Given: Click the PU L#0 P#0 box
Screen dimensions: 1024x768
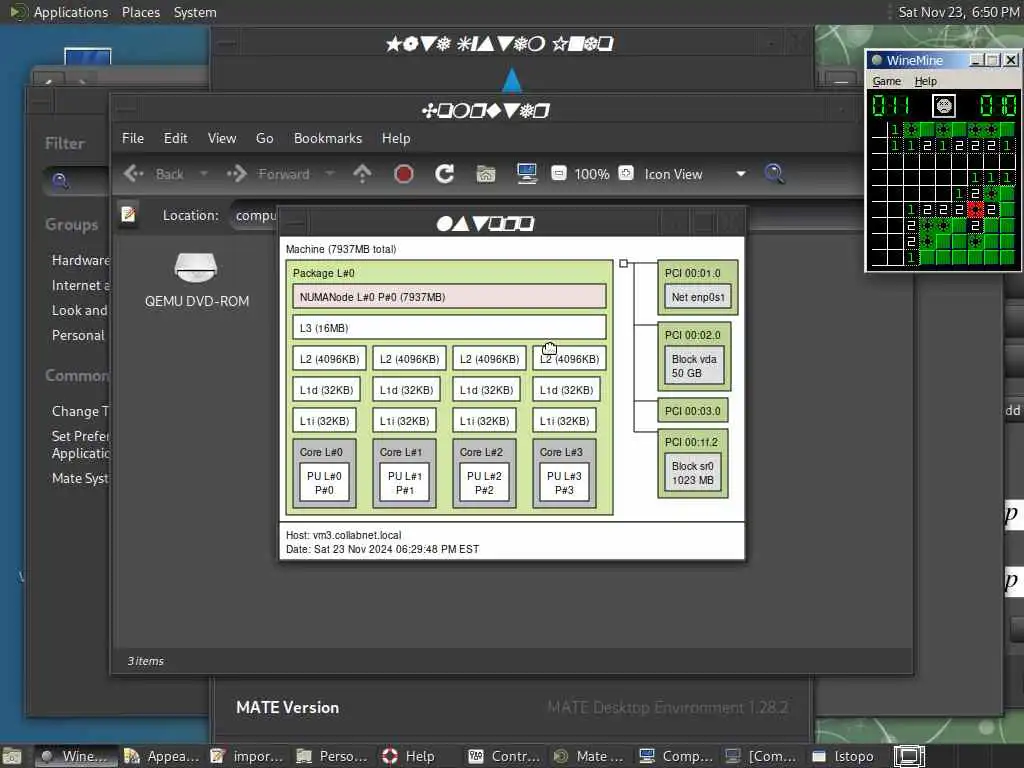Looking at the screenshot, I should click(325, 483).
